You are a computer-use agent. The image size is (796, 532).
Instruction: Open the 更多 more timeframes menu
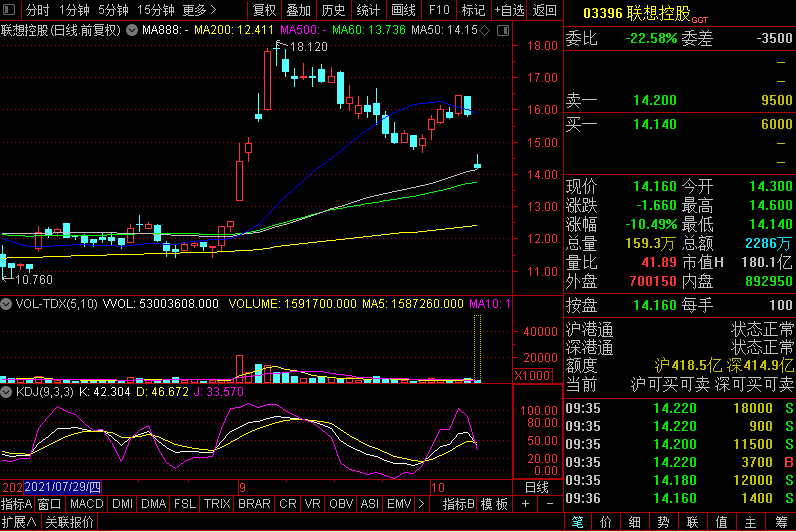pyautogui.click(x=200, y=10)
